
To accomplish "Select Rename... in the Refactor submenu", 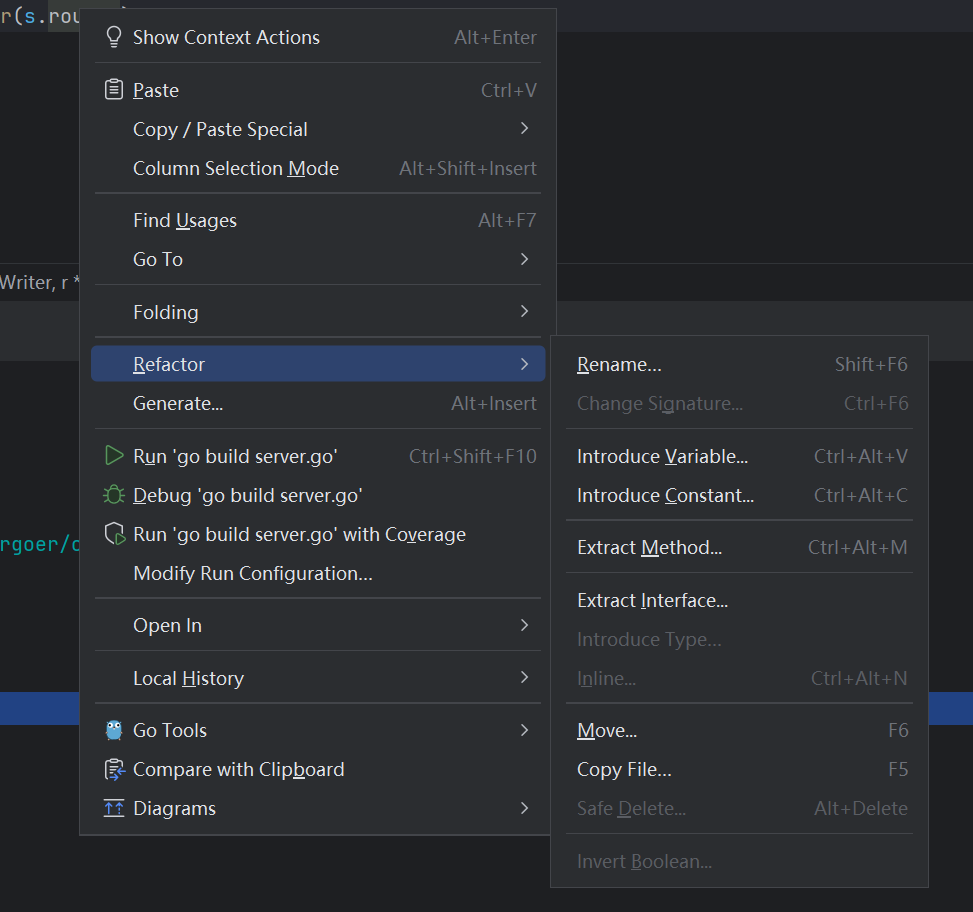I will 619,365.
